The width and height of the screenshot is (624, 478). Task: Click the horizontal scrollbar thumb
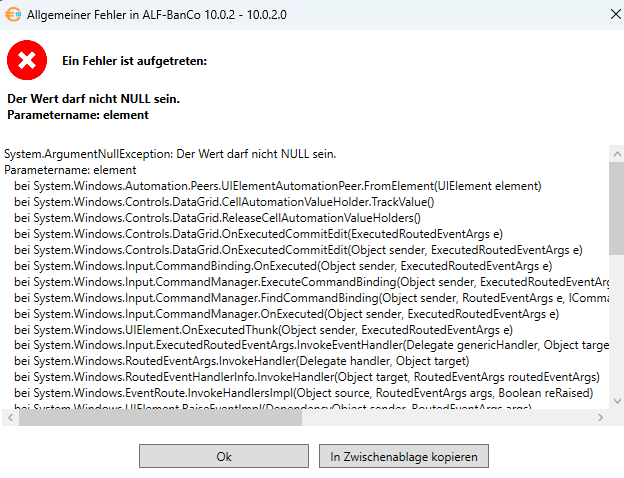pos(160,418)
